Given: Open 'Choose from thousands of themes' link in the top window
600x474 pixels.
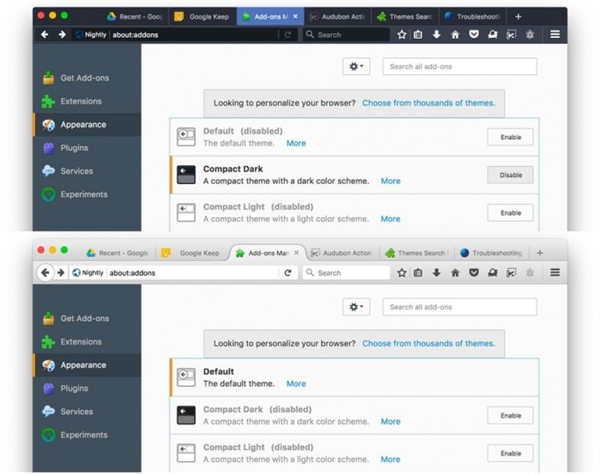Looking at the screenshot, I should point(428,103).
